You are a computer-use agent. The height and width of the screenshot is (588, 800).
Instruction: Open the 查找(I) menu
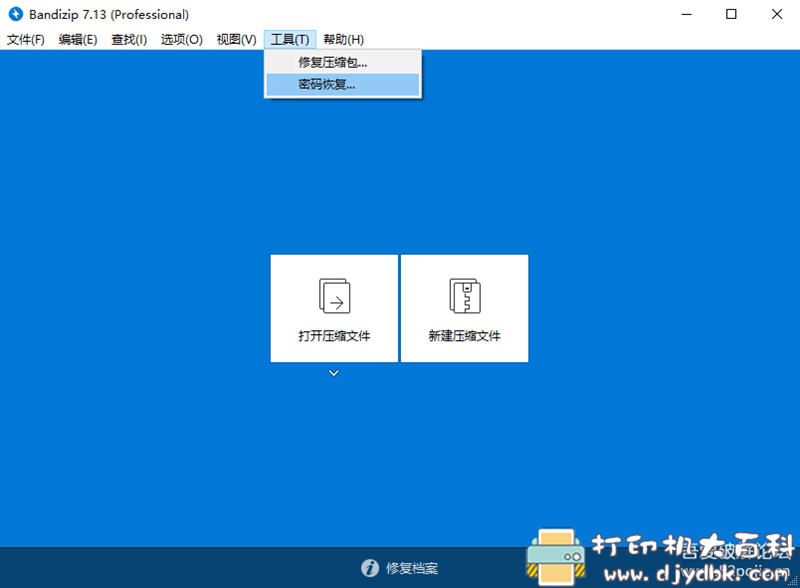pyautogui.click(x=129, y=40)
